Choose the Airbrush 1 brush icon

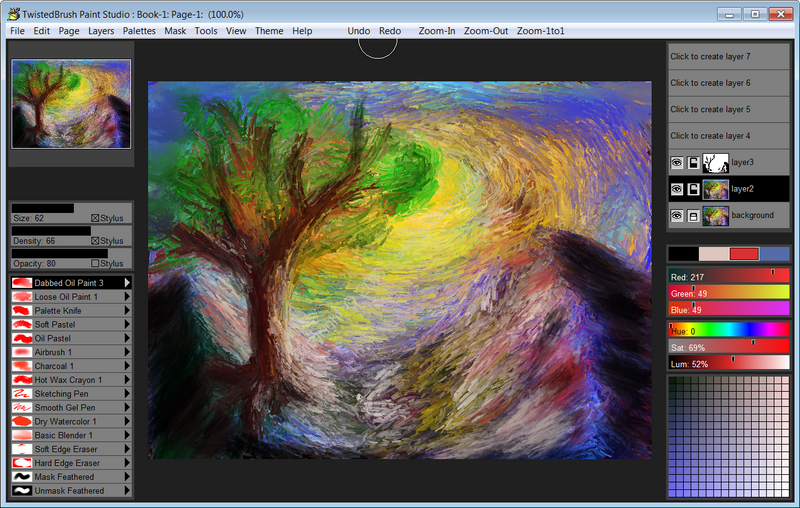coord(22,352)
